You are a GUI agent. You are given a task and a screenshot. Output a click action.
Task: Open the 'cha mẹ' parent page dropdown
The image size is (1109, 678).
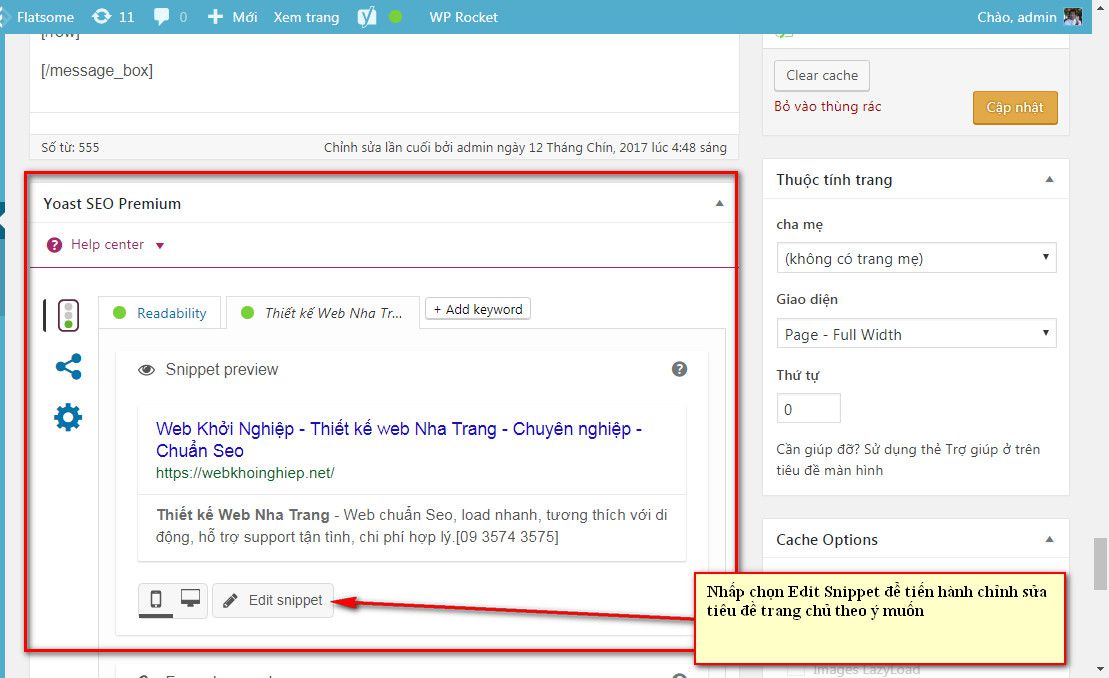coord(916,258)
